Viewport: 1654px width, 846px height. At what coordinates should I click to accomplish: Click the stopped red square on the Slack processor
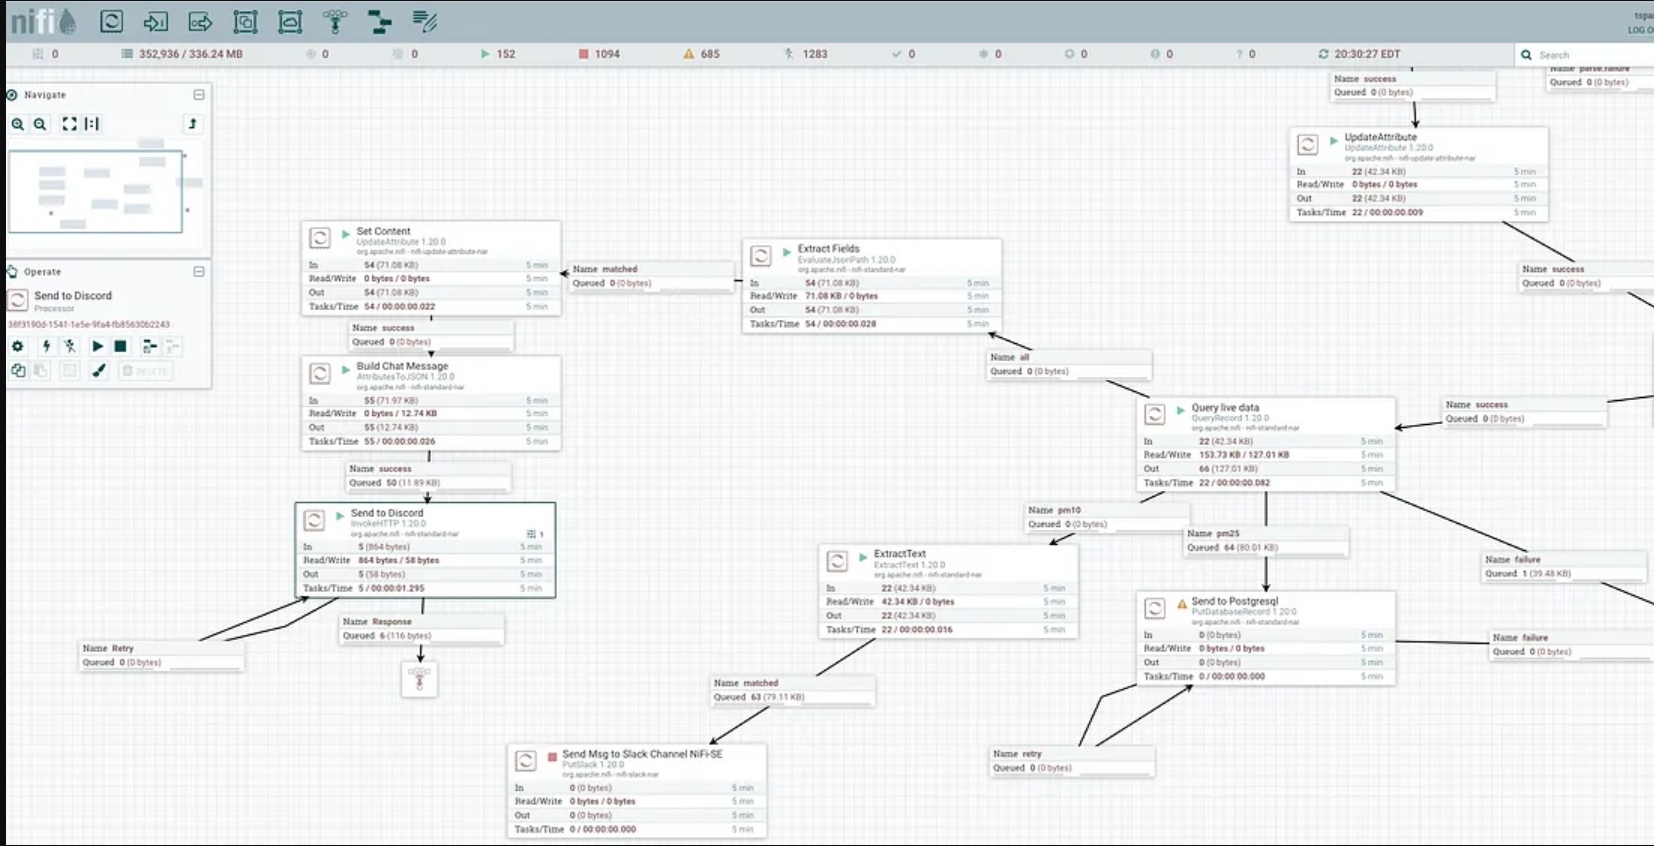tap(552, 757)
